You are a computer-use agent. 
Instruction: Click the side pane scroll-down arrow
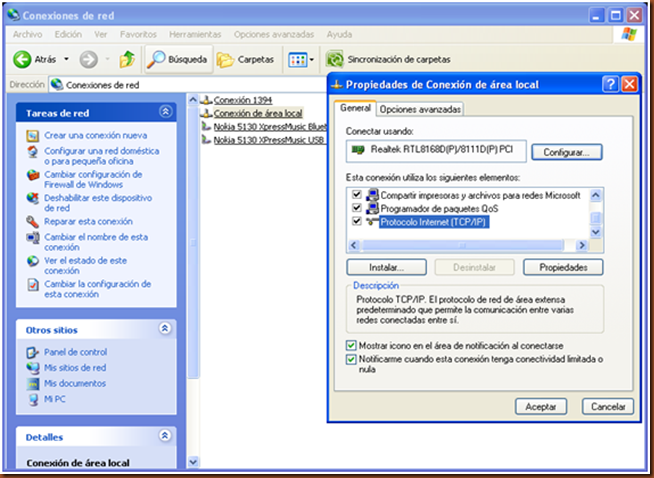pos(193,462)
